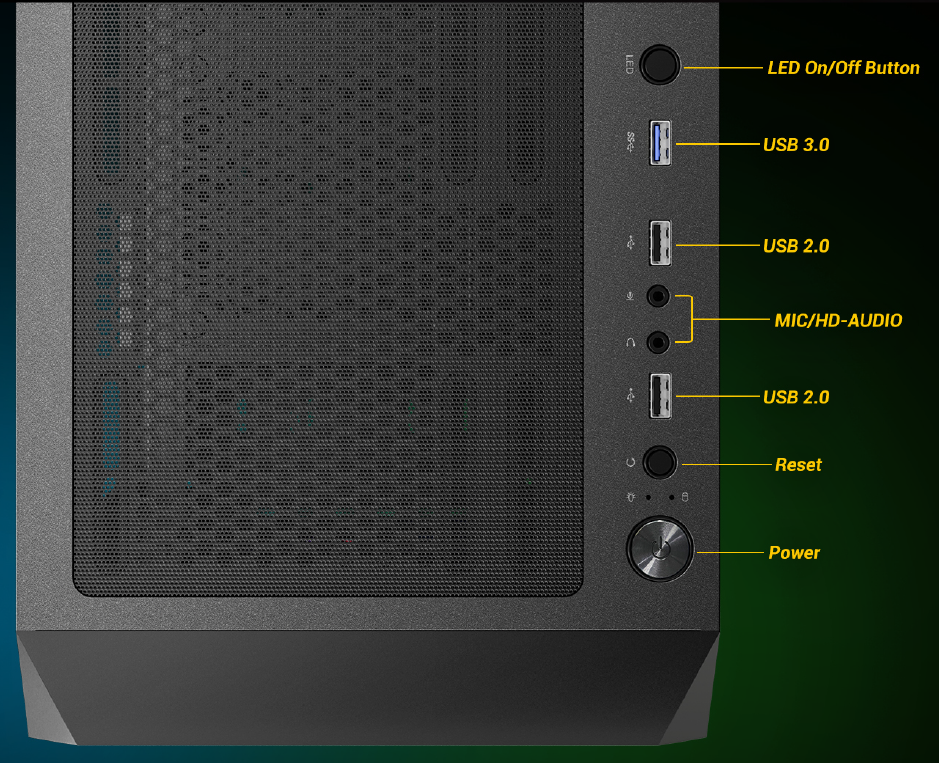Image resolution: width=939 pixels, height=763 pixels.
Task: Click the "MIC/HD-AUDIO" label text
Action: point(838,321)
